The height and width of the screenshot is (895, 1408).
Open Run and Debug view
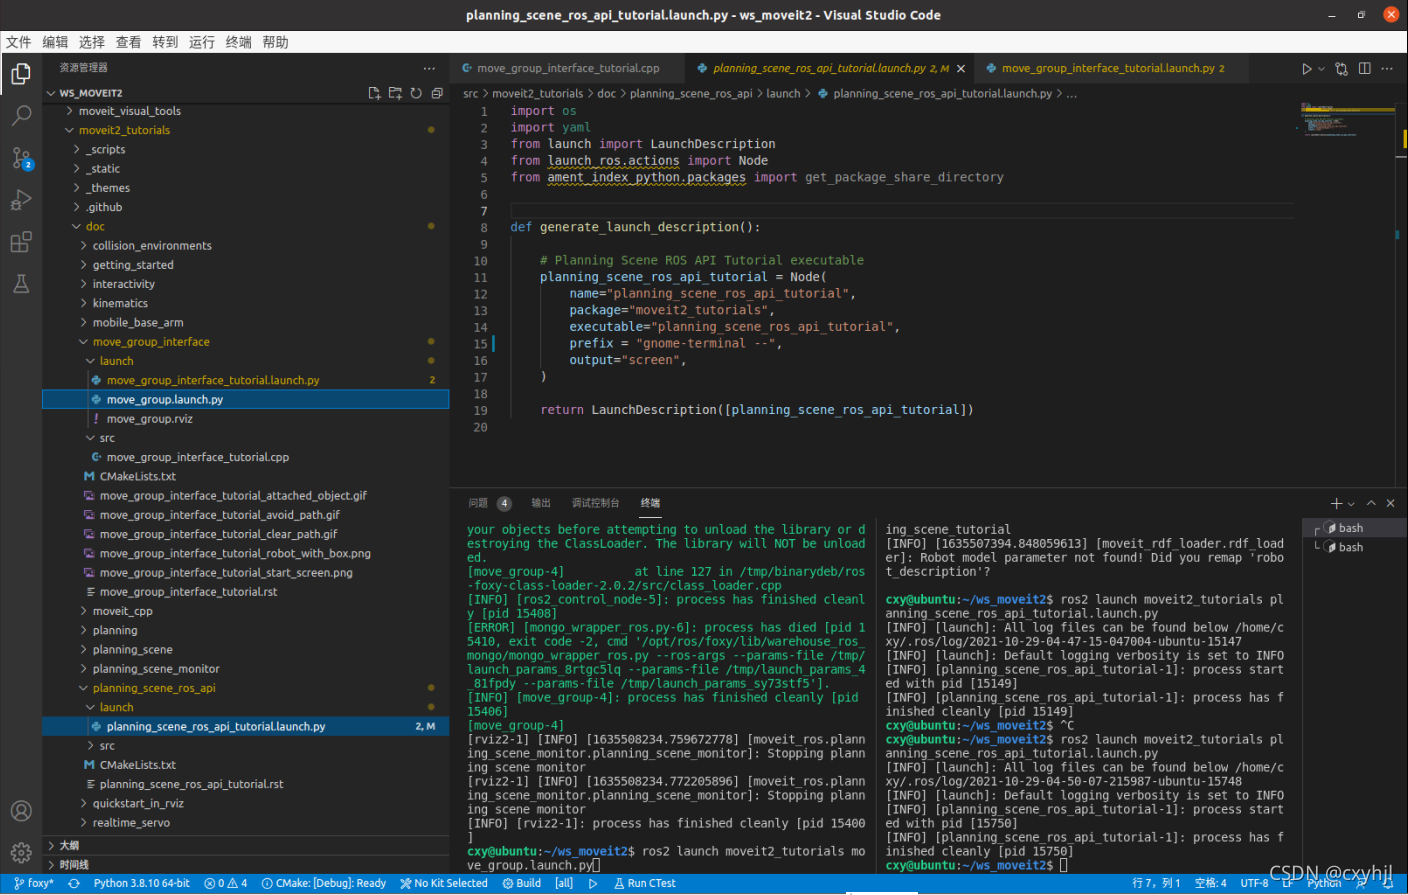[x=21, y=200]
